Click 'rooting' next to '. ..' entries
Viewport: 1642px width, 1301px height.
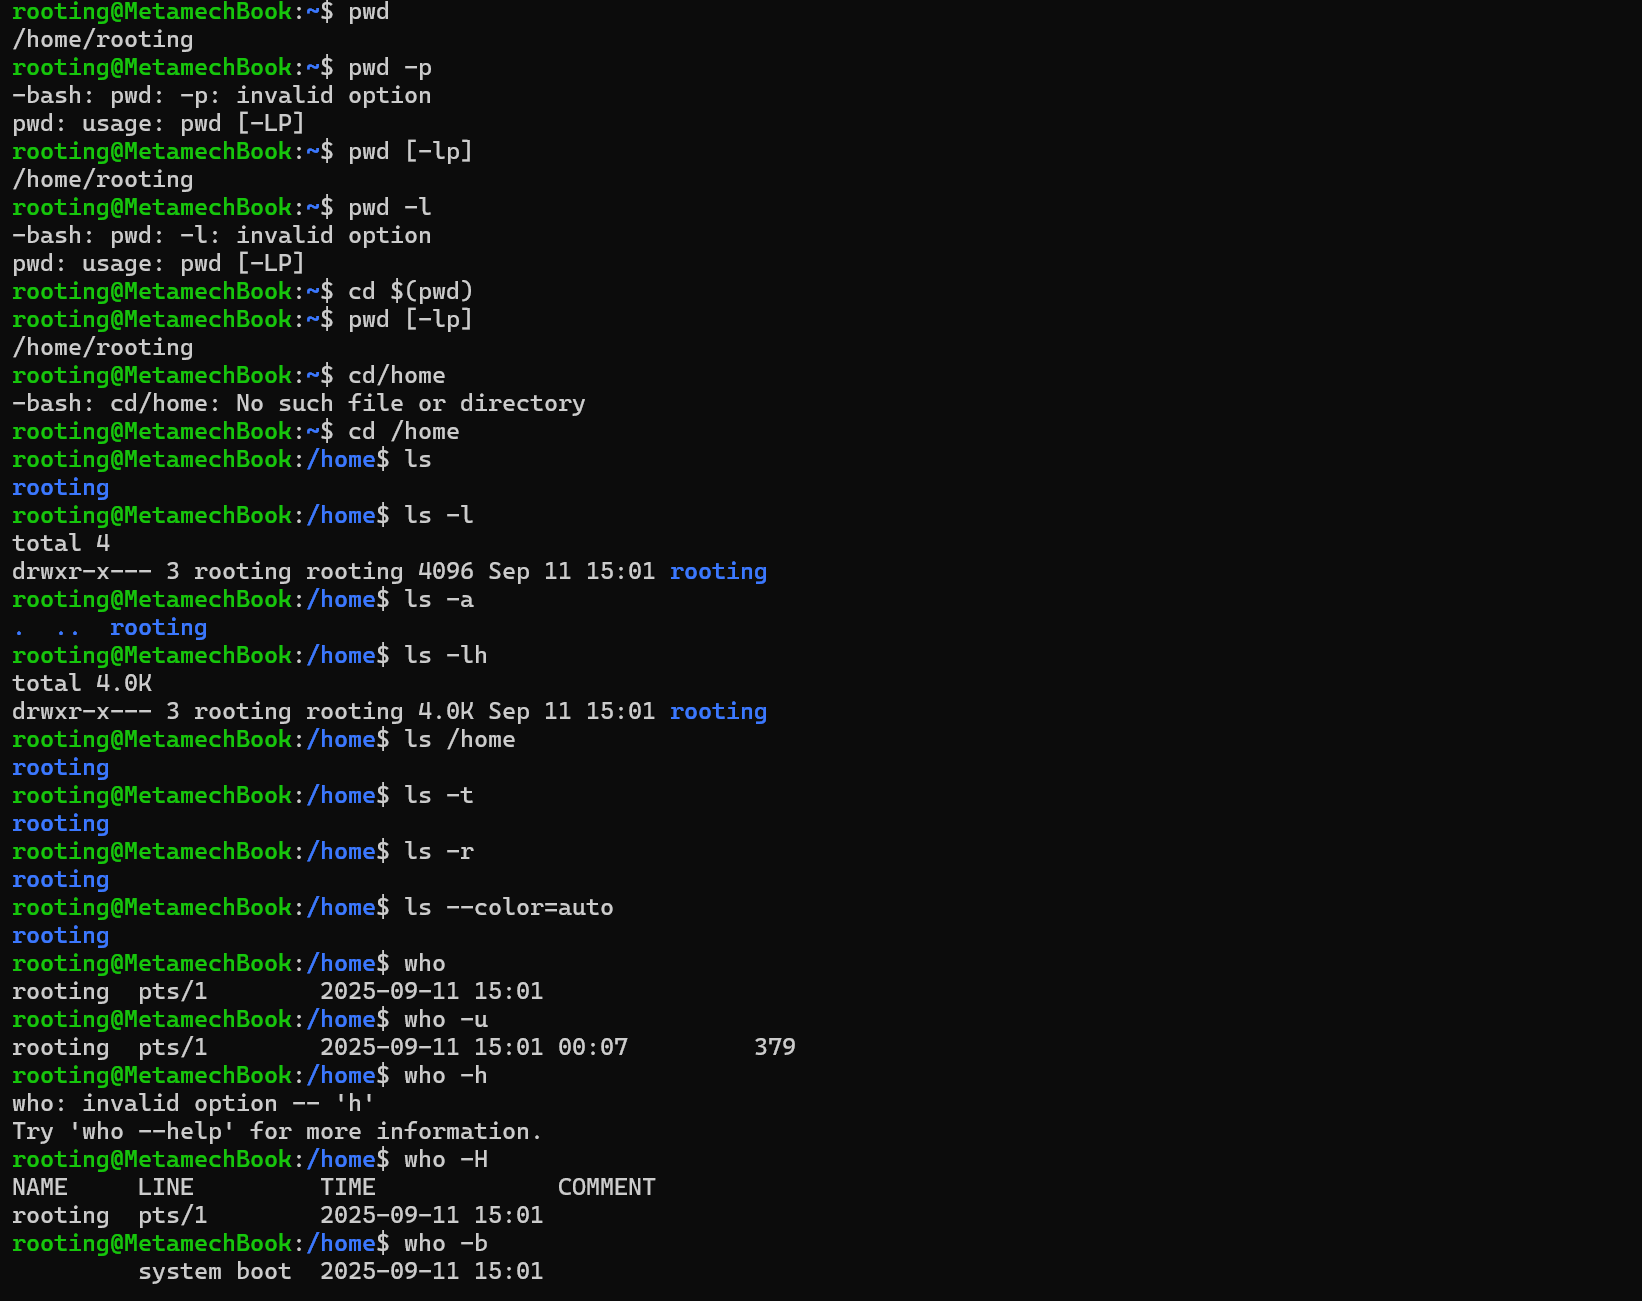(x=159, y=627)
